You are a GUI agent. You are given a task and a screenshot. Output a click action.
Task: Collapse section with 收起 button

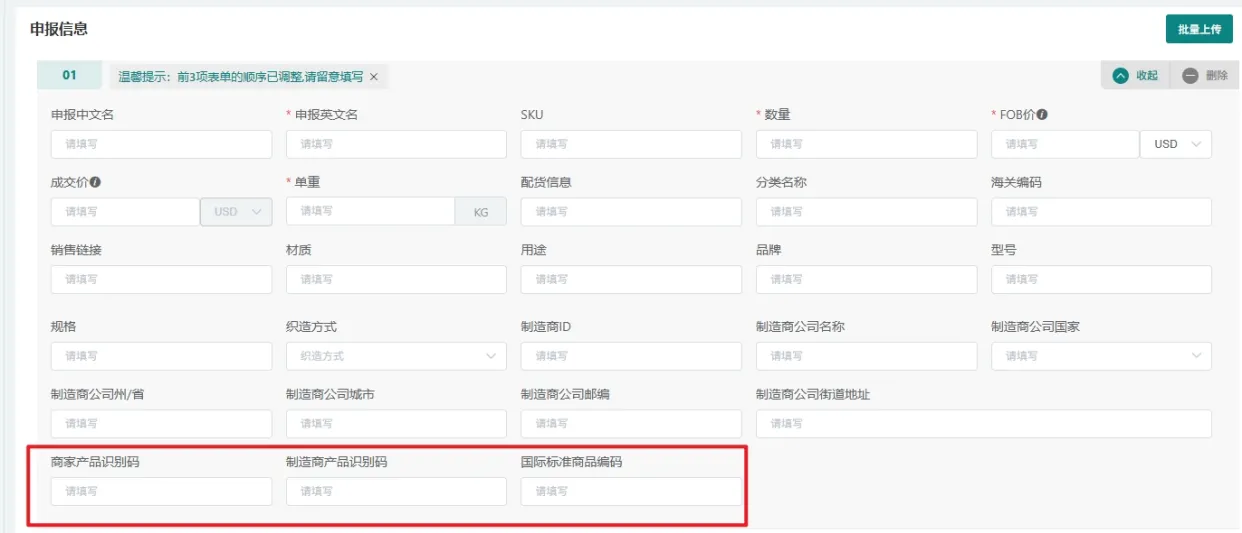point(1135,76)
